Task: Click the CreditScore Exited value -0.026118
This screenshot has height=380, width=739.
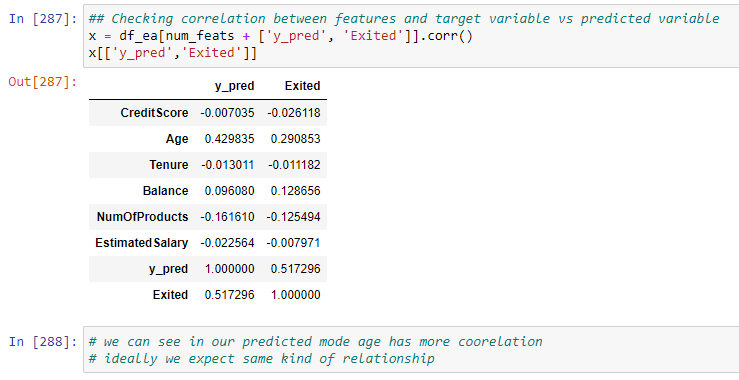Action: tap(294, 113)
